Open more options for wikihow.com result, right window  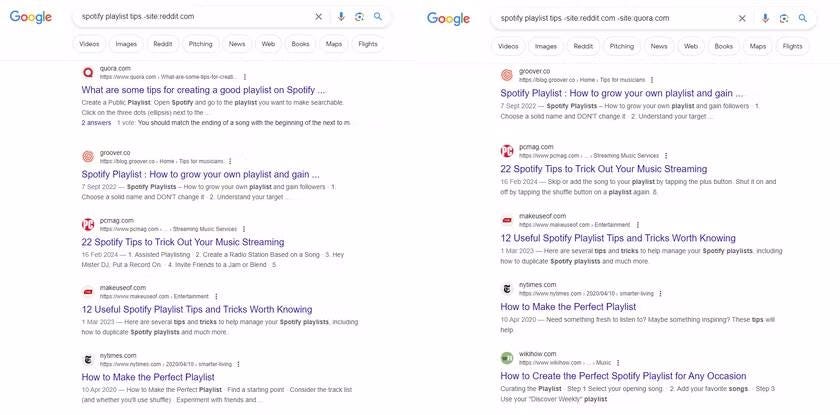click(618, 363)
